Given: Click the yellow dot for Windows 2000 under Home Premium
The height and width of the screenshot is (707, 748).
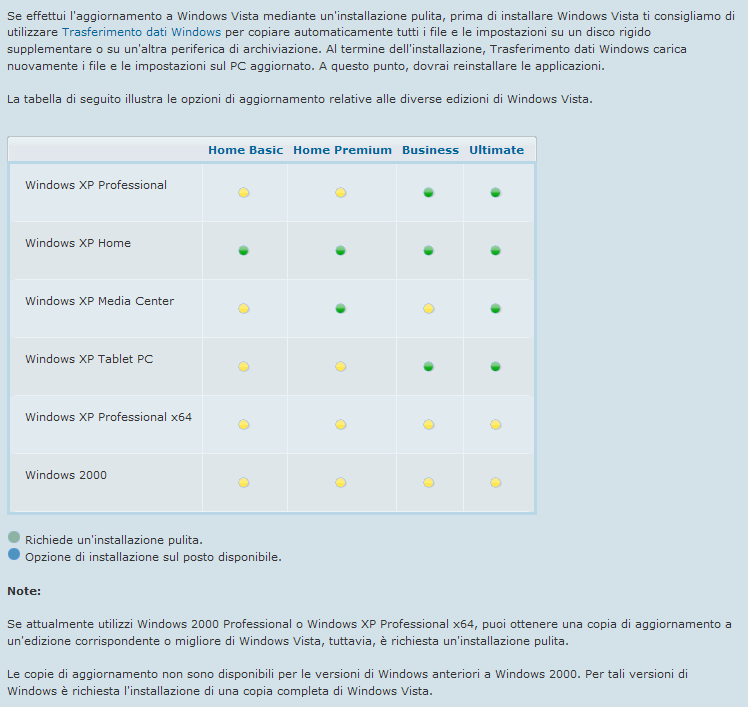Looking at the screenshot, I should coord(341,483).
